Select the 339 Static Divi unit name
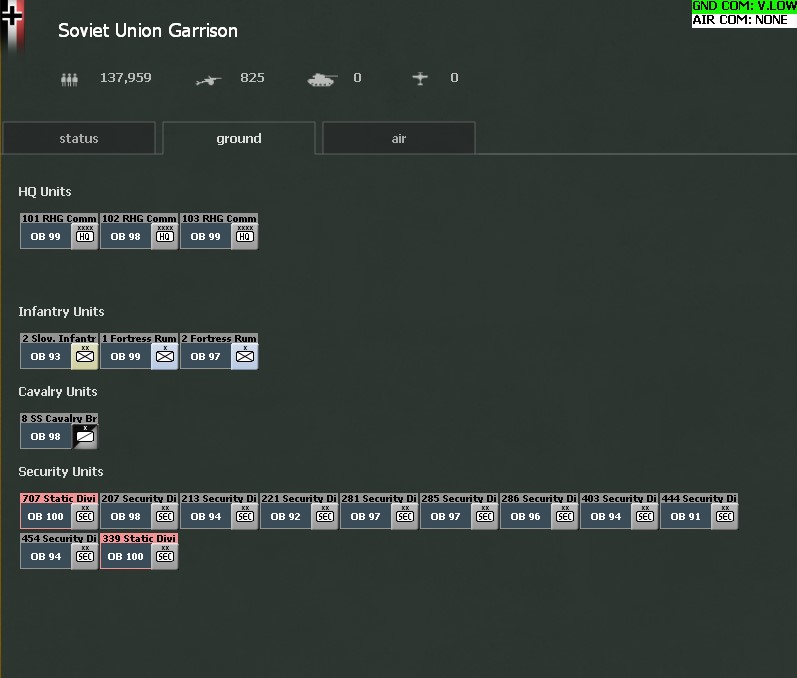 139,538
